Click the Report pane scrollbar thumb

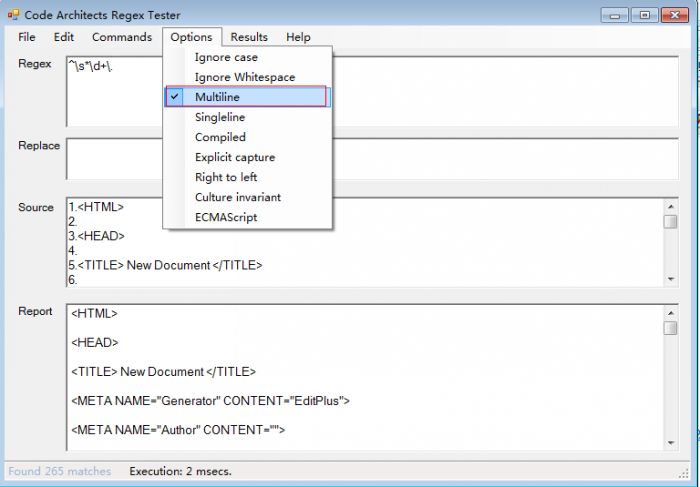click(670, 328)
